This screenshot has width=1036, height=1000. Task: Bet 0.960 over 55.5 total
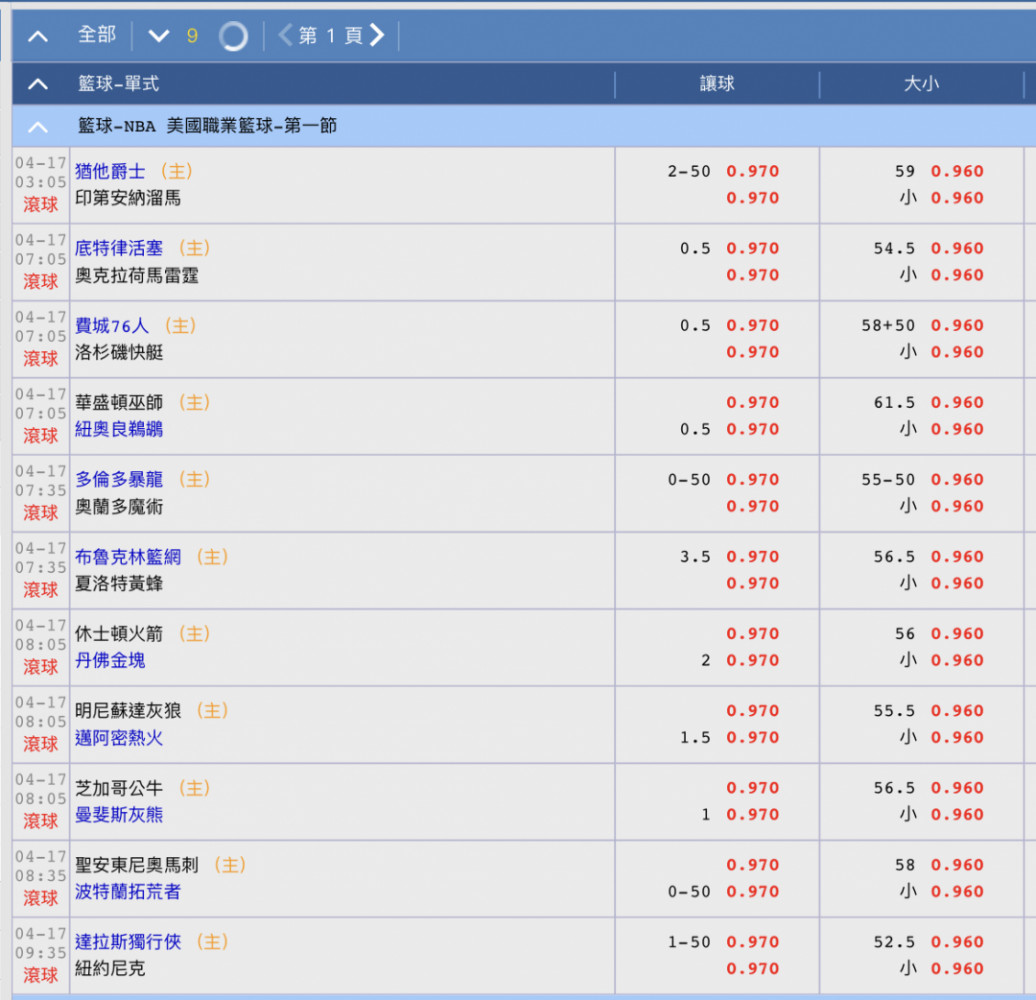[957, 711]
